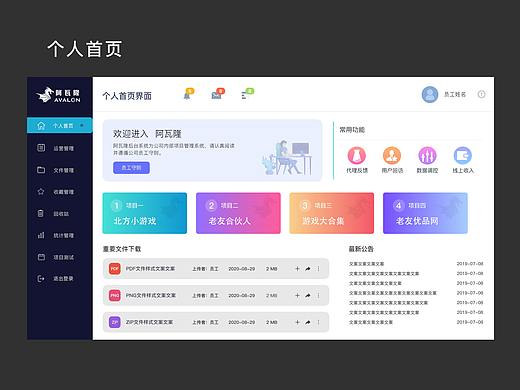Click the PDF文件样式 file name
The image size is (520, 390).
pyautogui.click(x=150, y=269)
